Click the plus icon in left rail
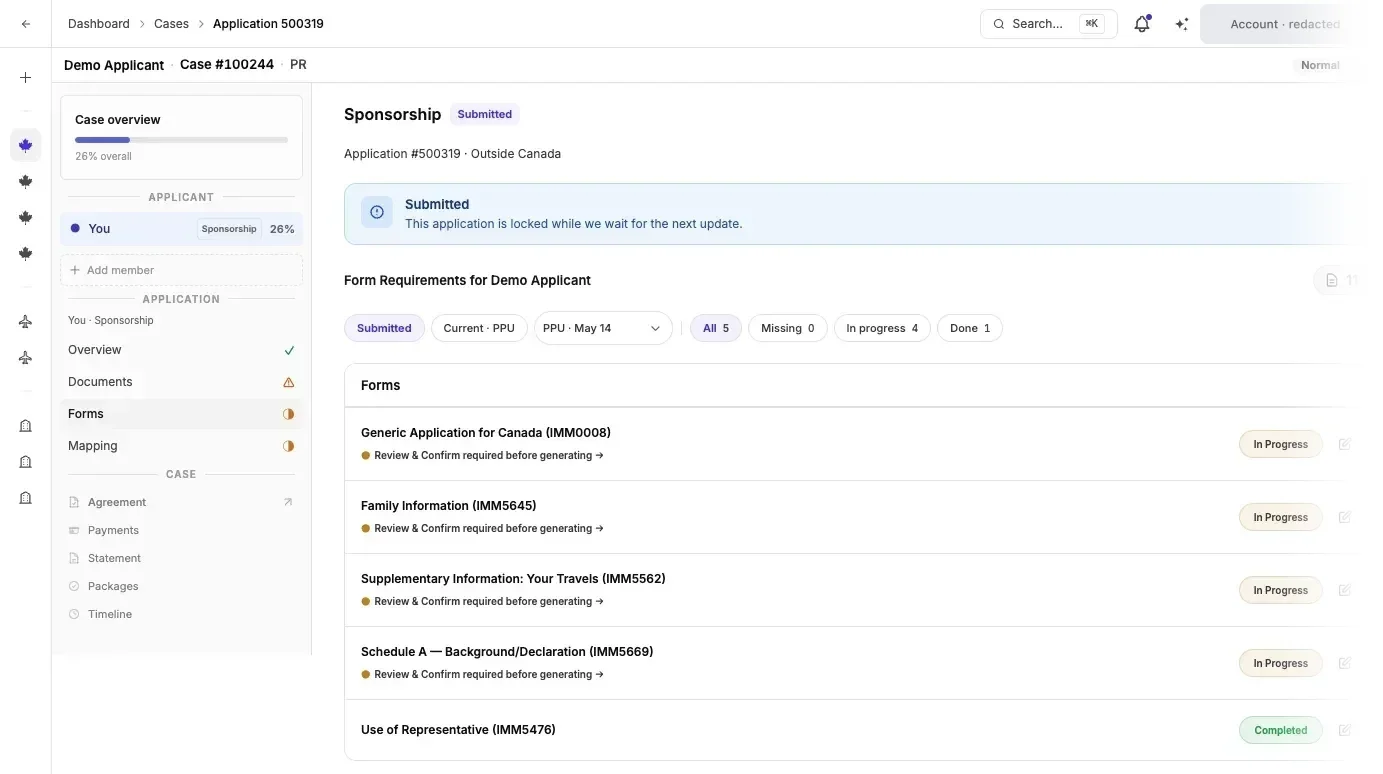Image resolution: width=1383 pixels, height=774 pixels. pos(26,77)
